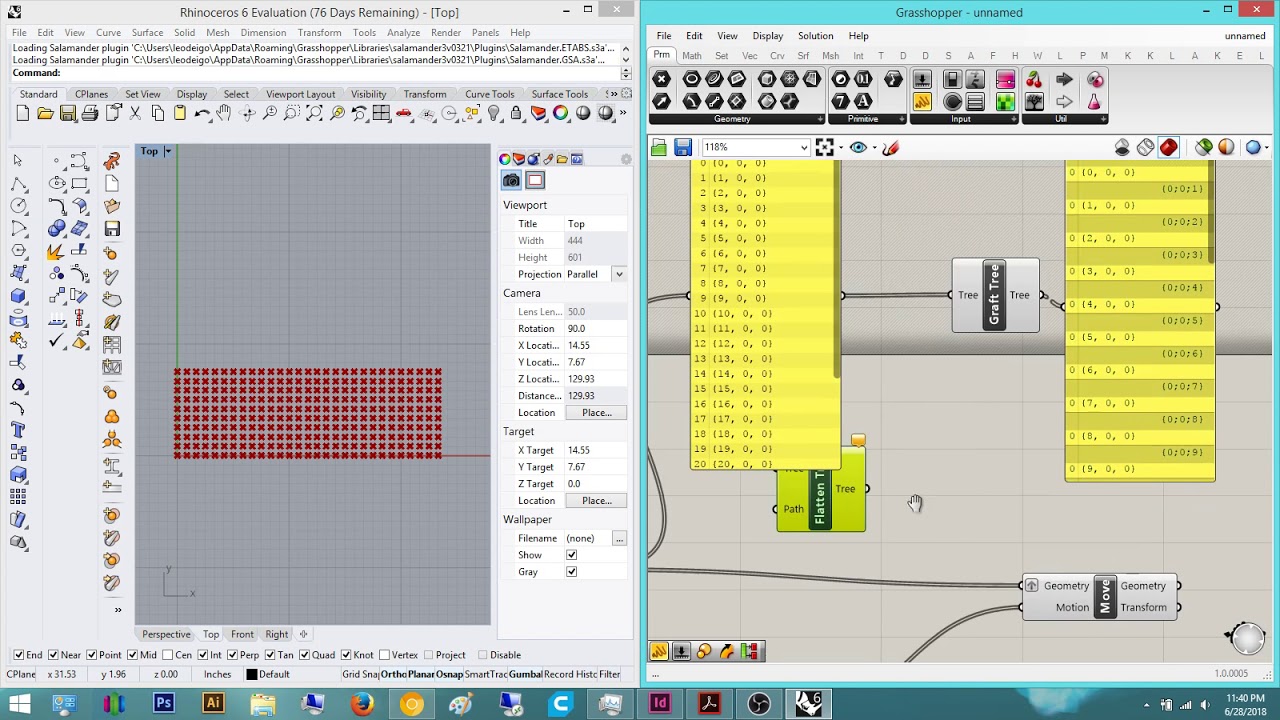Open the 118% zoom level dropdown
Screen dimensions: 1280x720
coord(803,148)
